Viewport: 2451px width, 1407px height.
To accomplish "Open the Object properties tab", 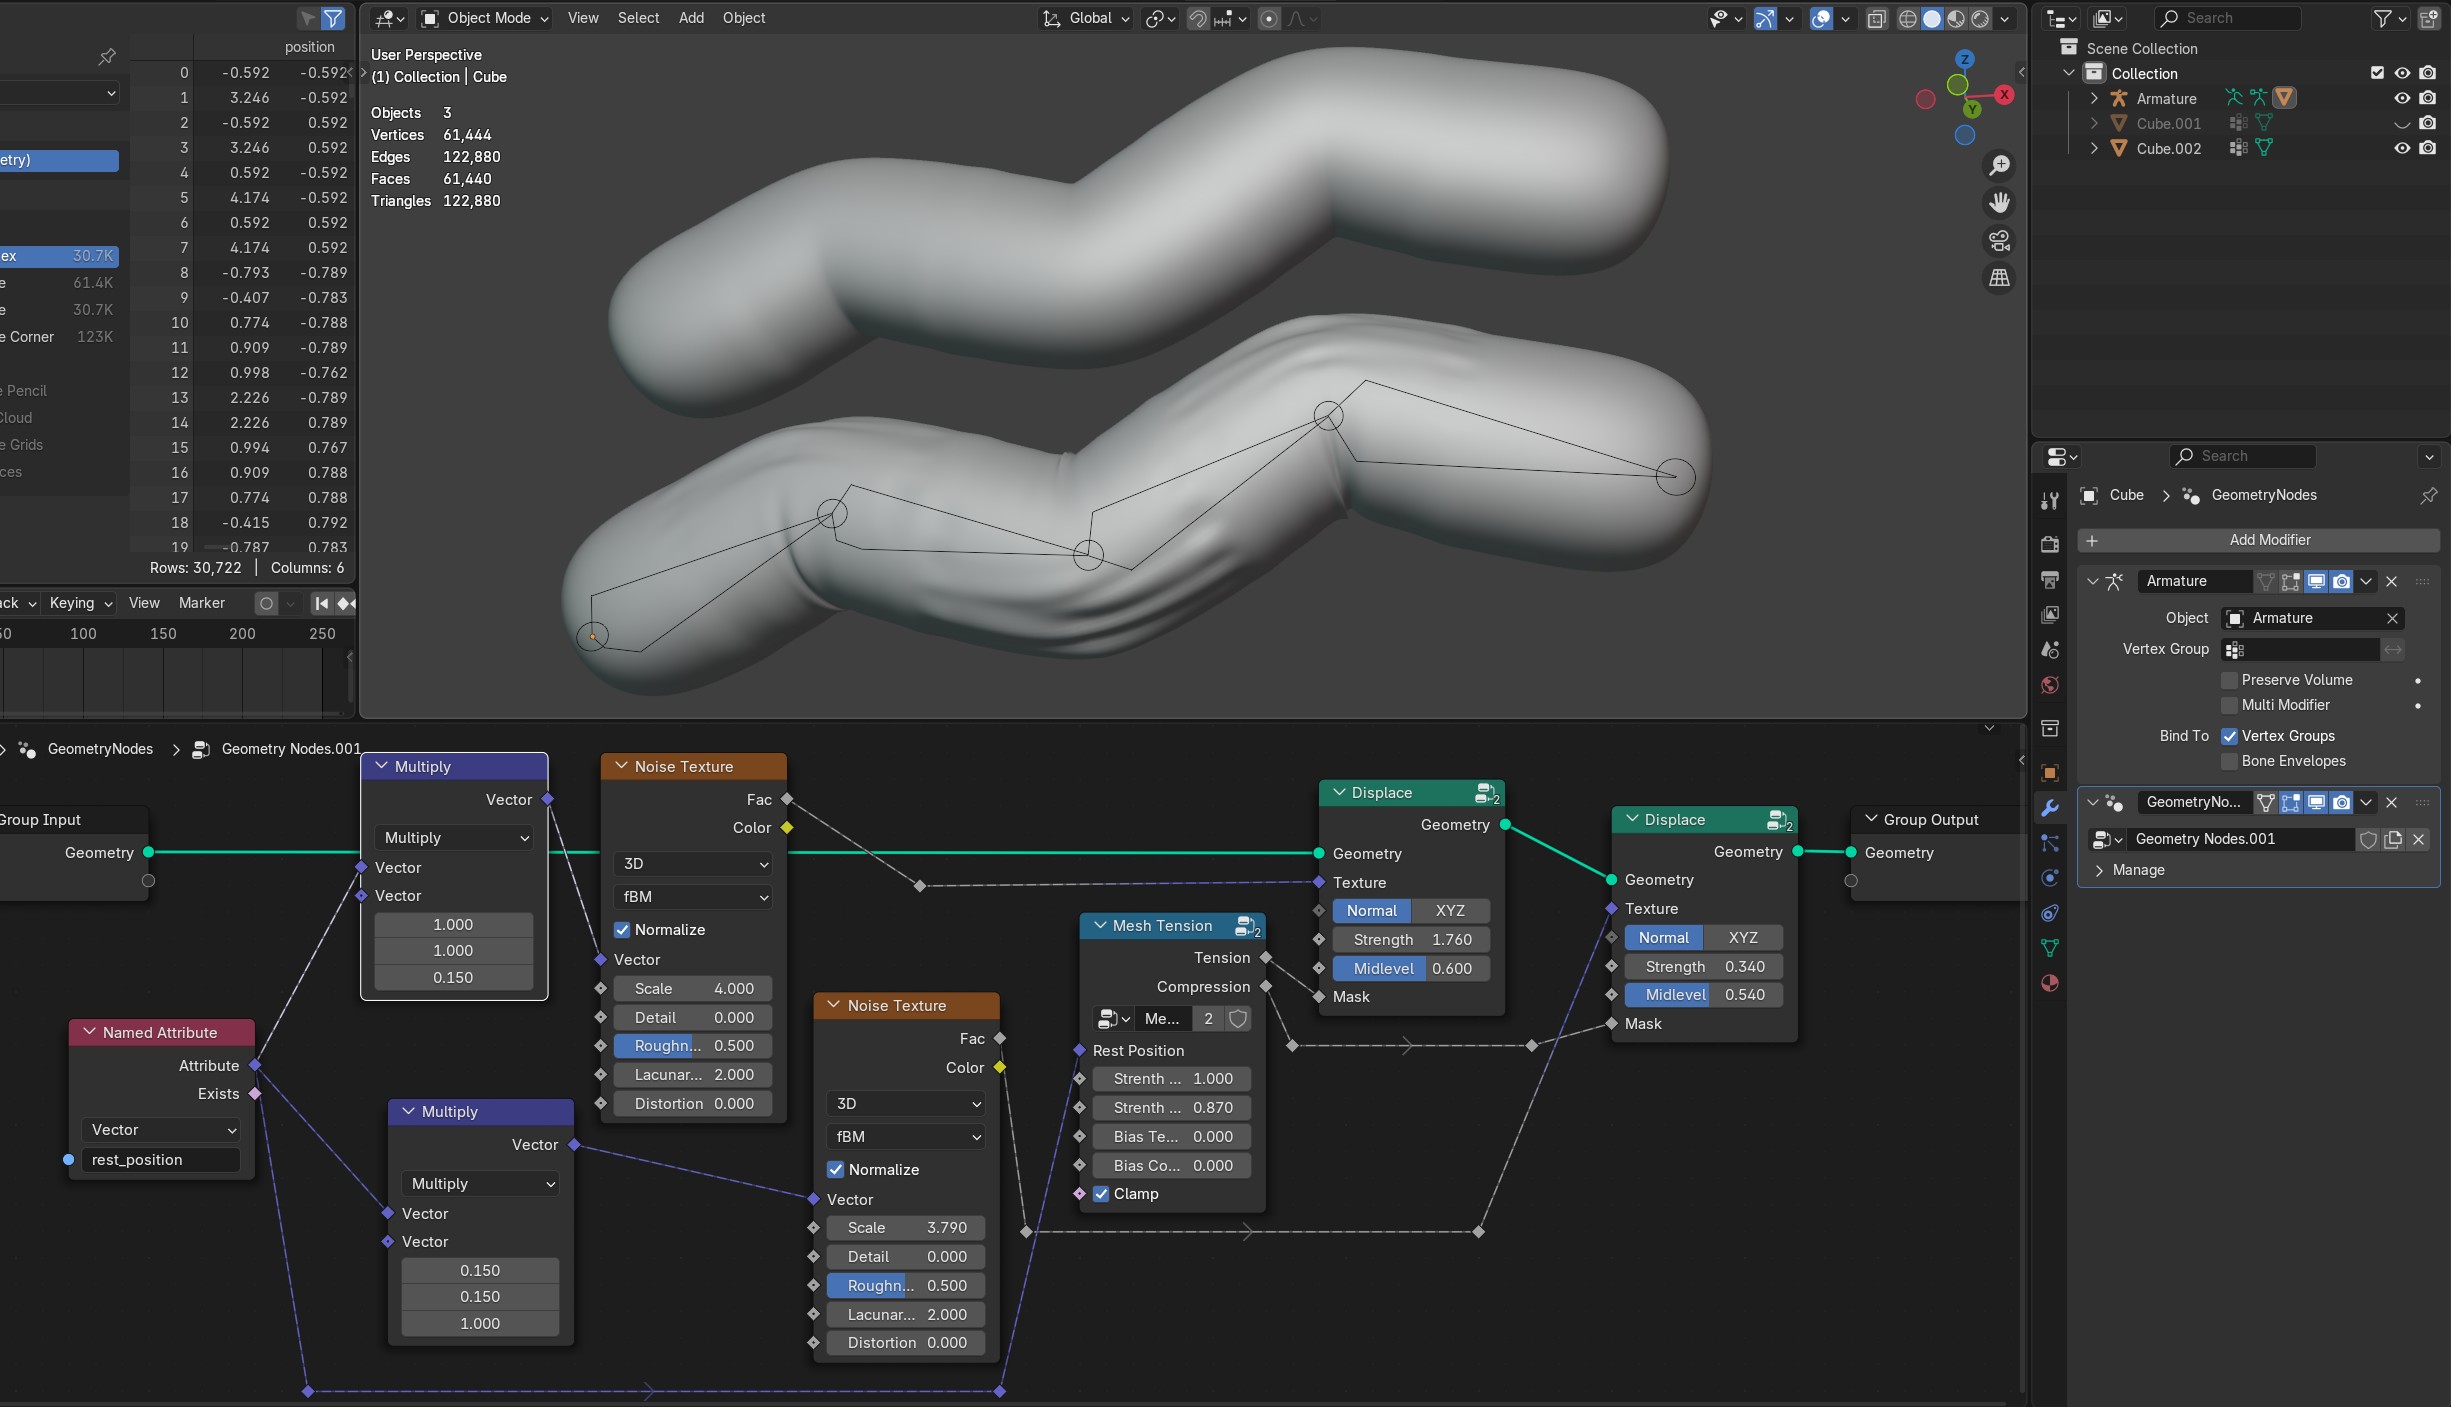I will click(x=2050, y=773).
